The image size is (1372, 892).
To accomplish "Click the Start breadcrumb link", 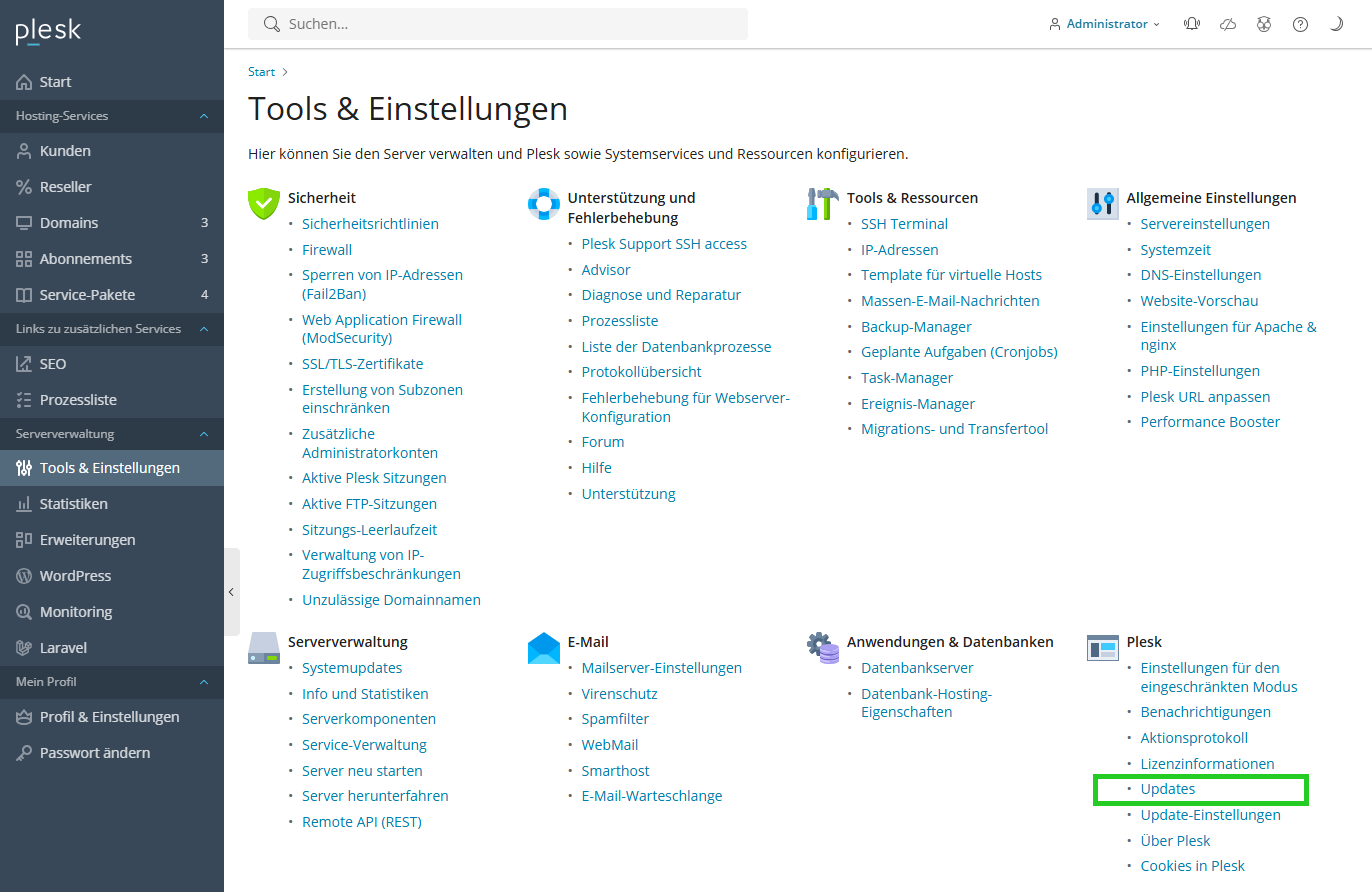I will click(x=262, y=72).
